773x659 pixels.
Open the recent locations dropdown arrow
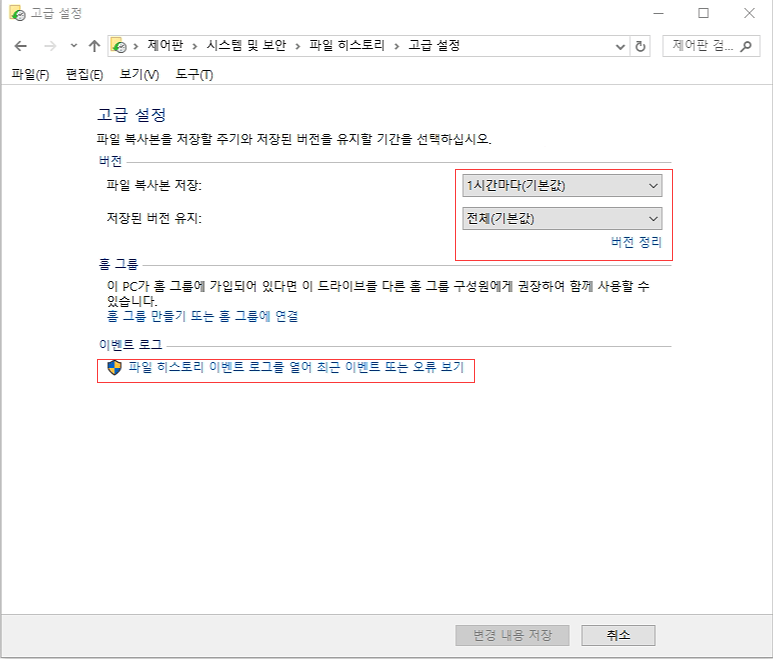point(74,46)
